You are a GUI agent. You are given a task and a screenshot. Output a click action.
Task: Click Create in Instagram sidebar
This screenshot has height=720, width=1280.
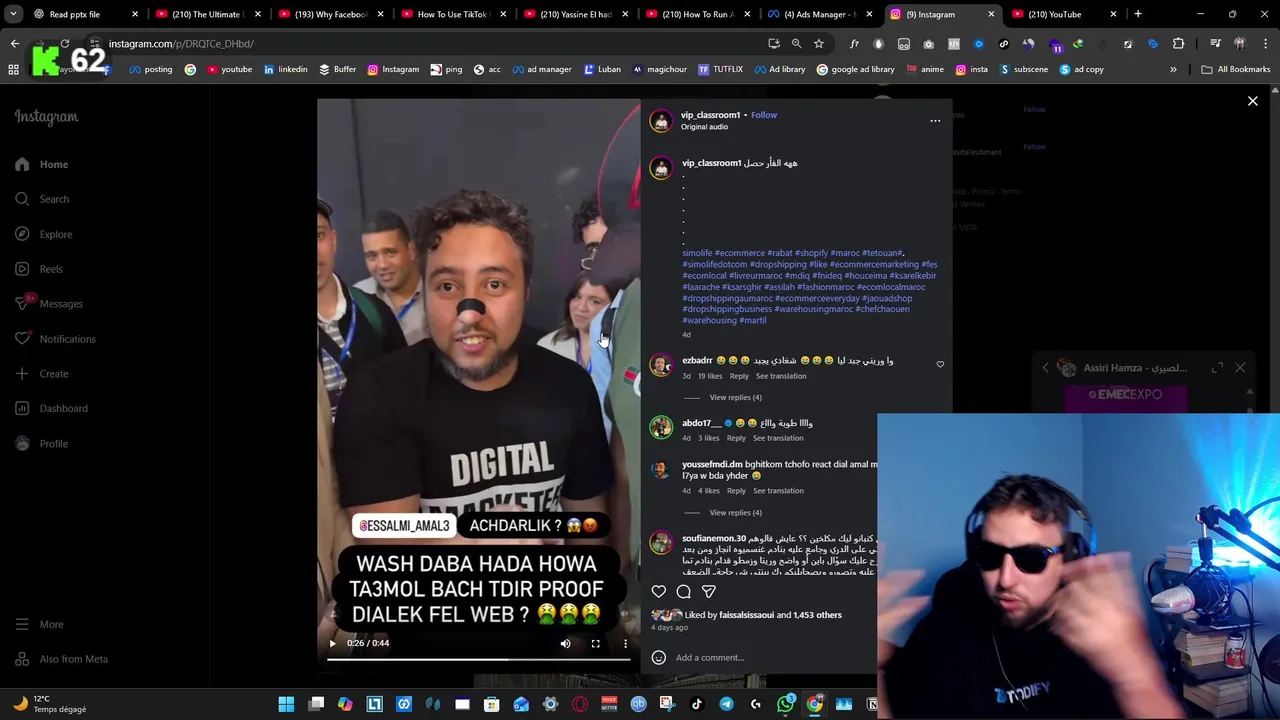pos(42,374)
